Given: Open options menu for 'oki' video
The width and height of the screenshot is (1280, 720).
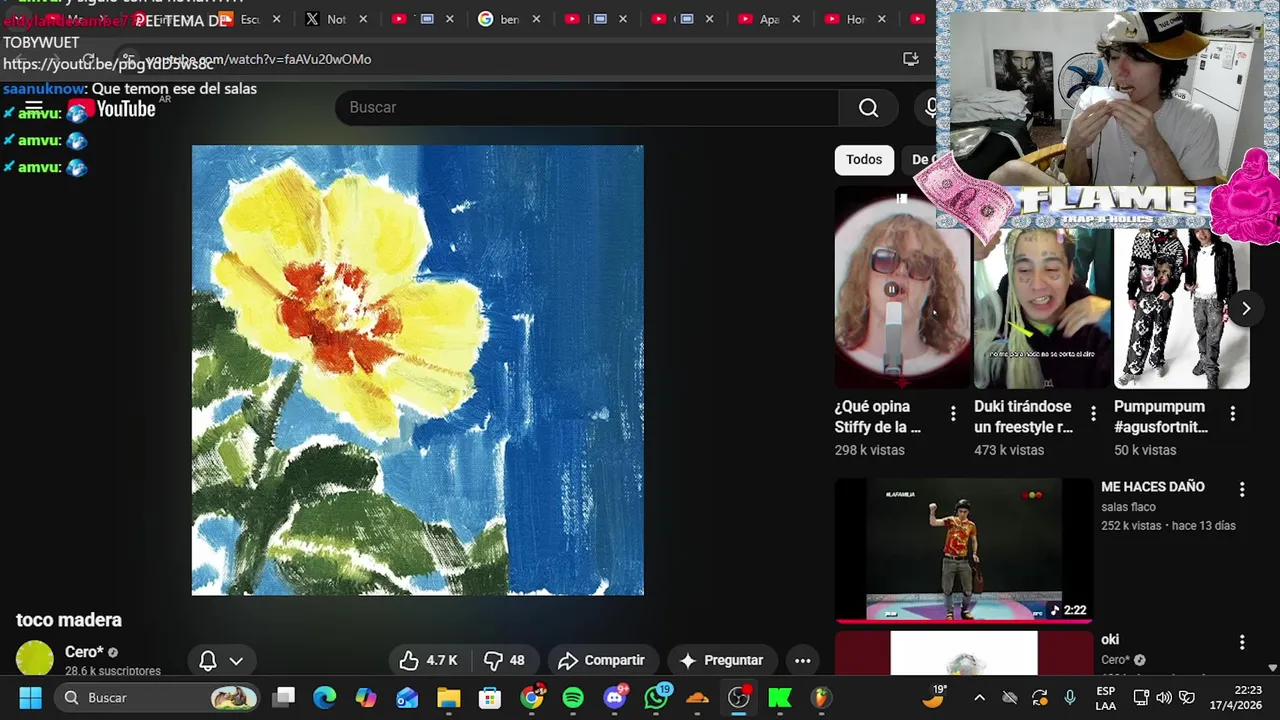Looking at the screenshot, I should click(x=1242, y=642).
